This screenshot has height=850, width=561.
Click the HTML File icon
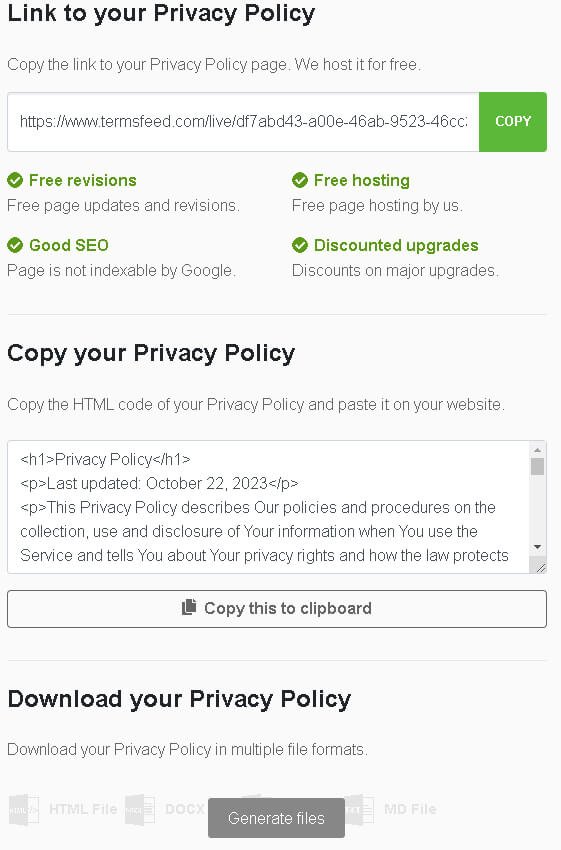pyautogui.click(x=24, y=809)
